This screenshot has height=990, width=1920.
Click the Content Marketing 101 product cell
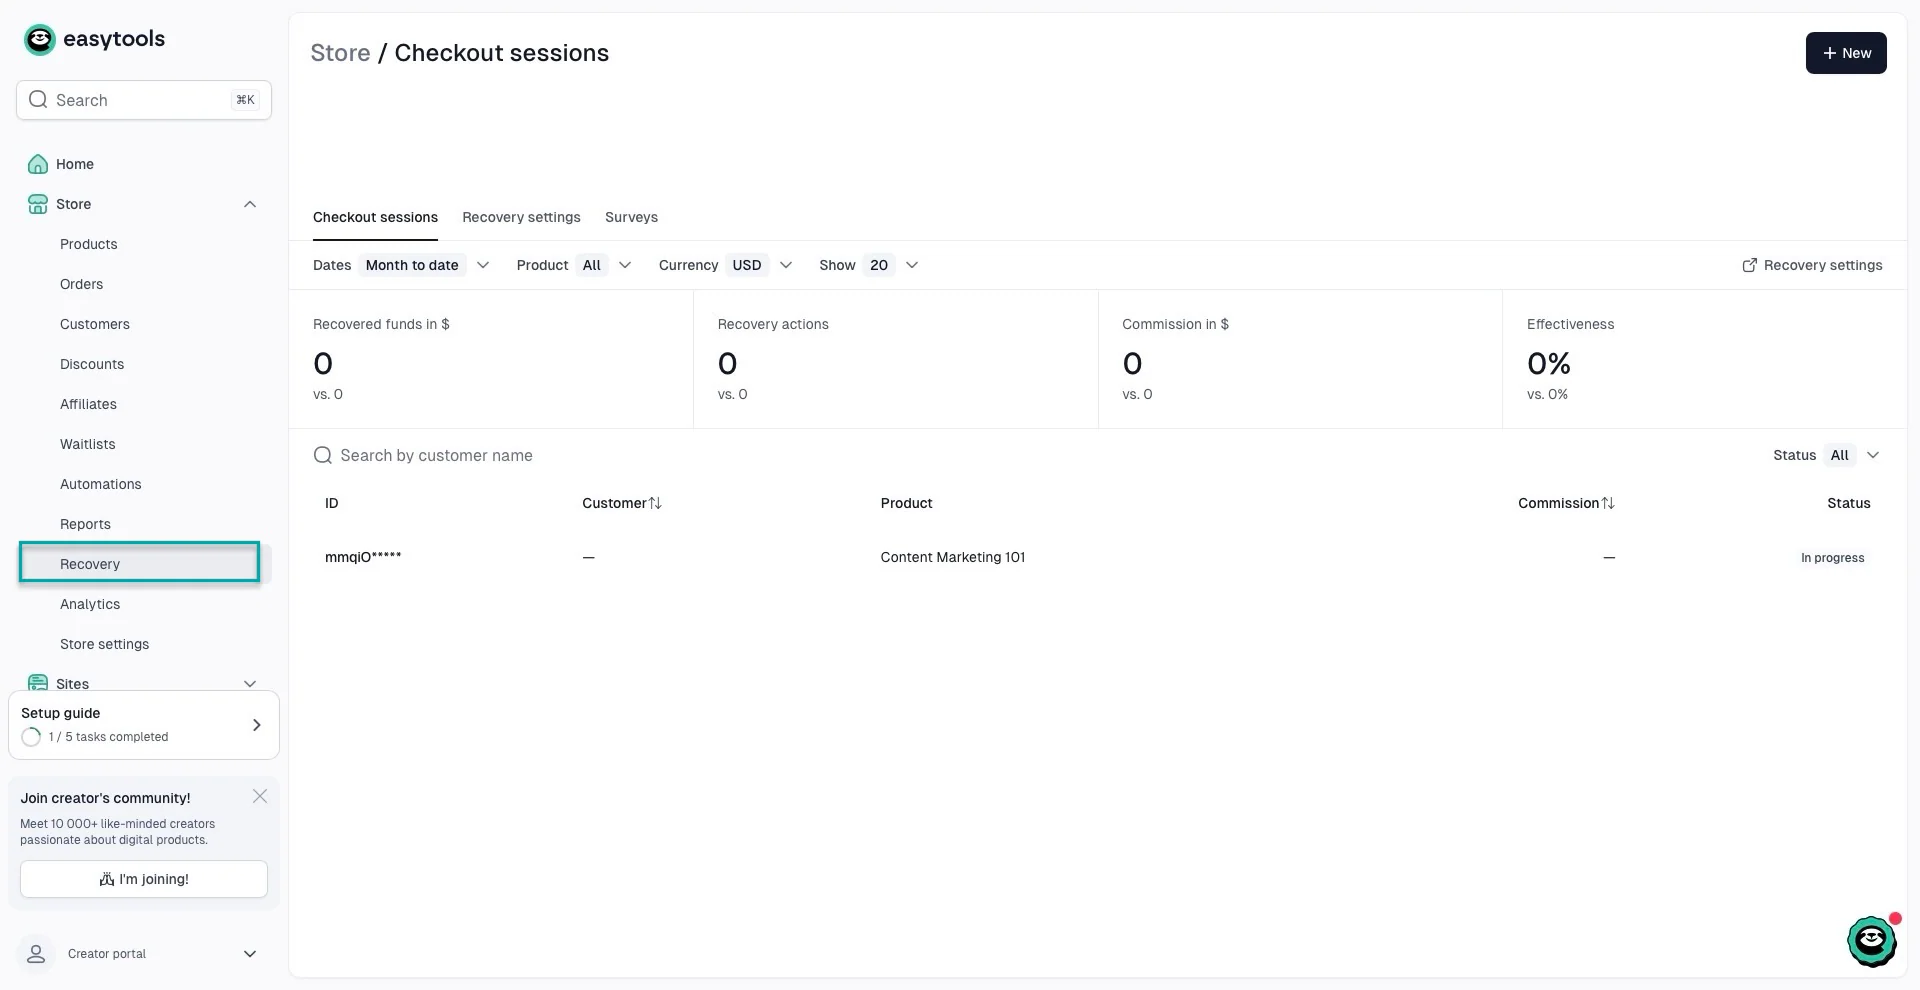[x=952, y=557]
